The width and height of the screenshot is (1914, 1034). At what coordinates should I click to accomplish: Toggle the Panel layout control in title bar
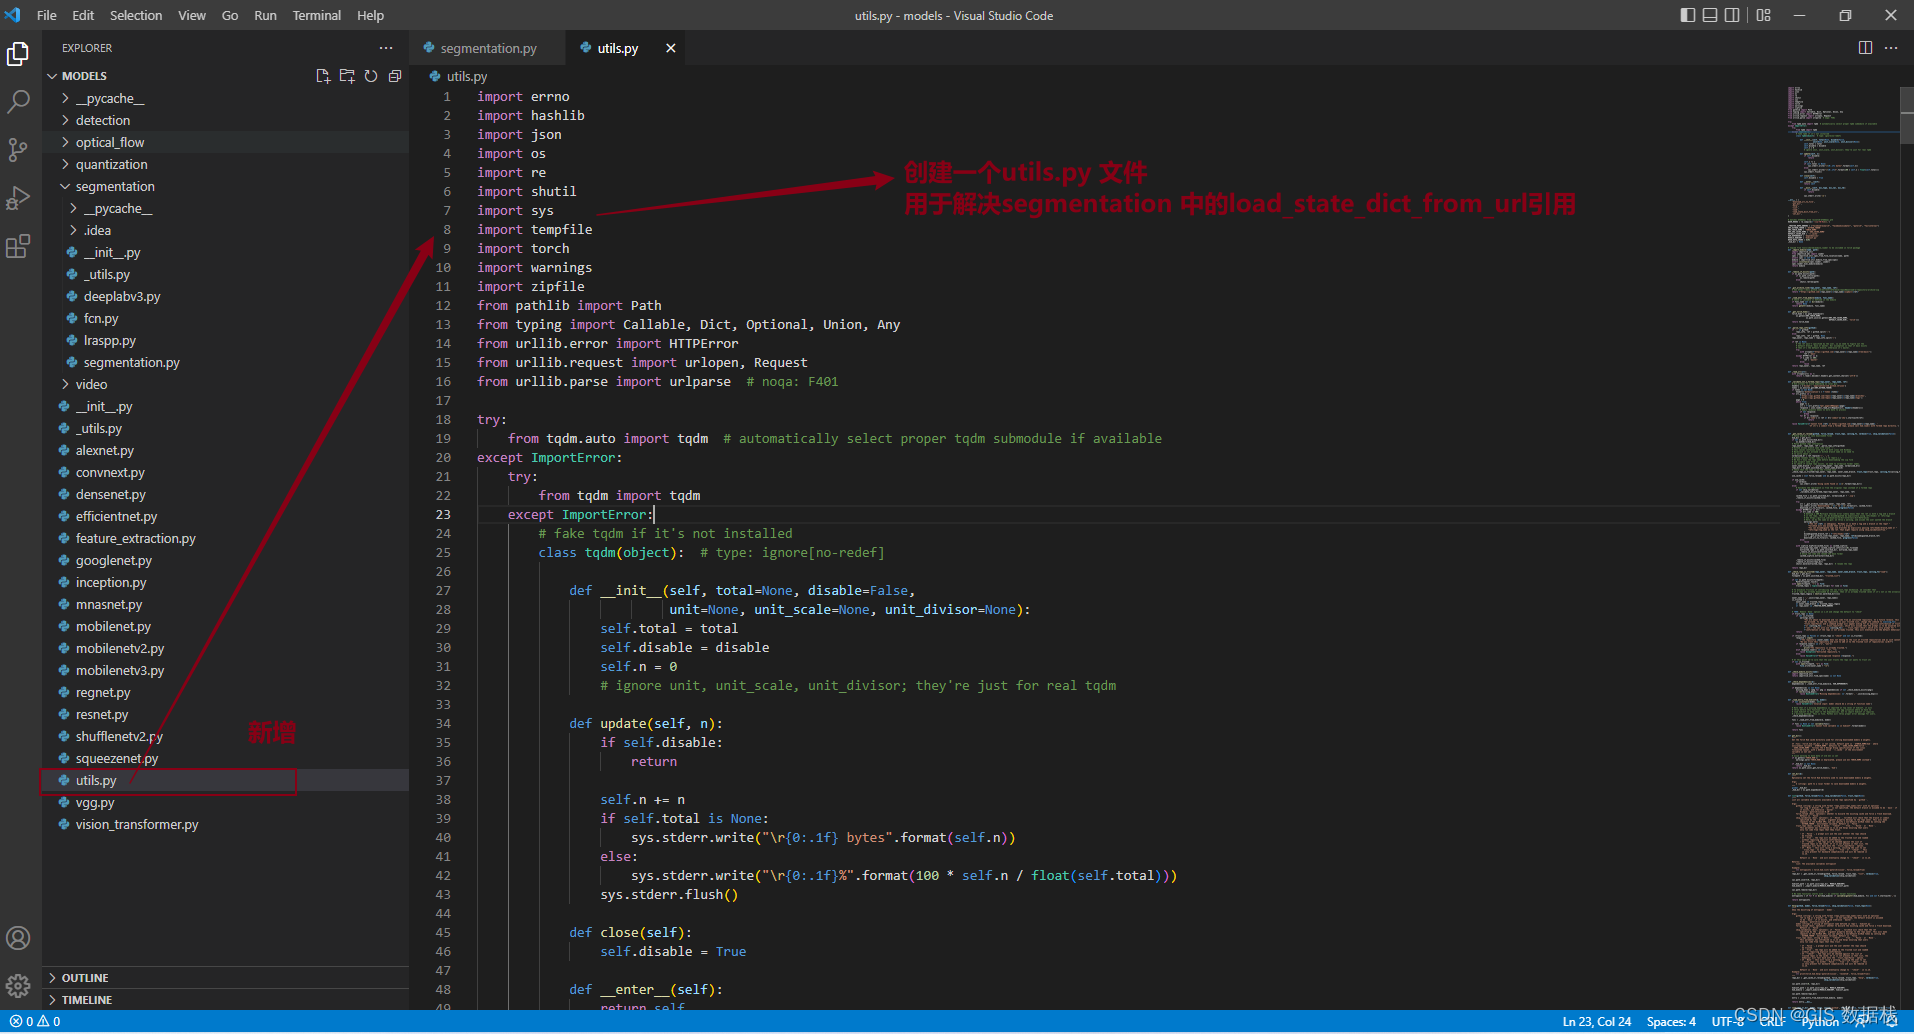(1710, 15)
